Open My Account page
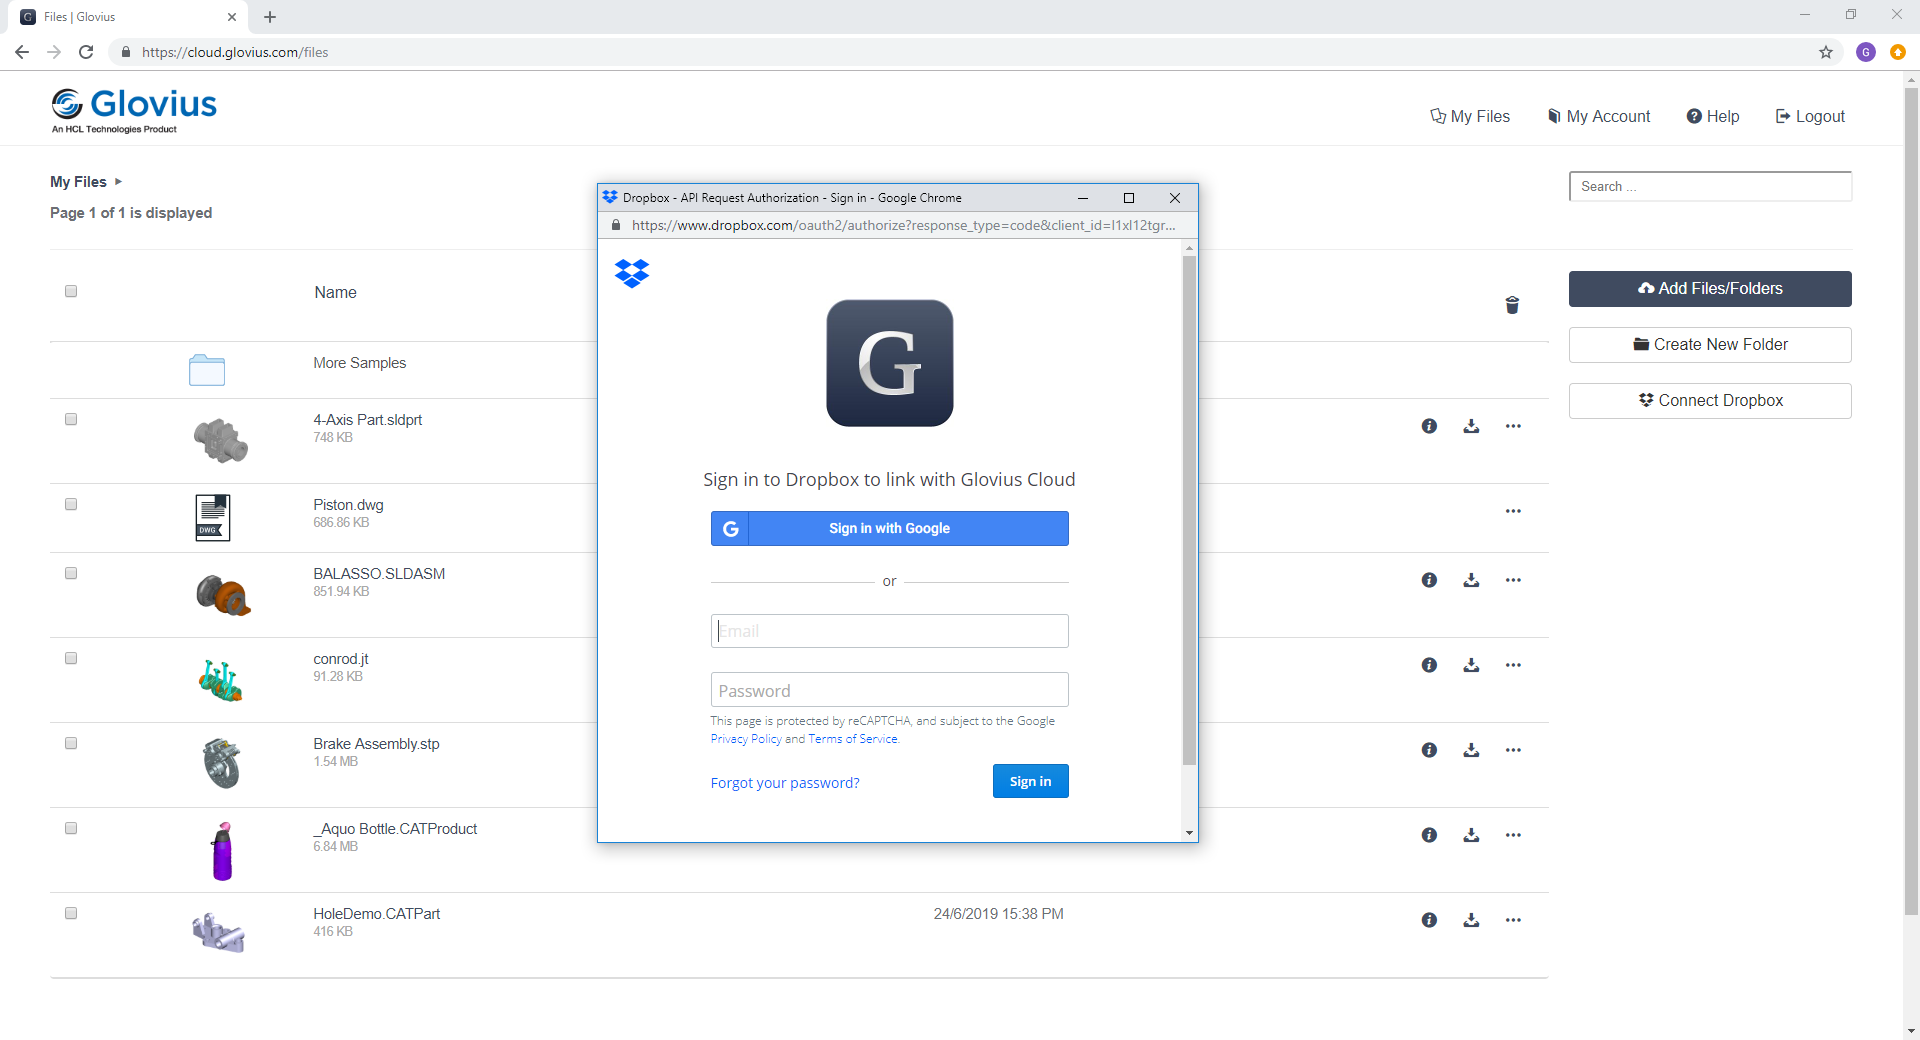The image size is (1920, 1040). point(1599,116)
